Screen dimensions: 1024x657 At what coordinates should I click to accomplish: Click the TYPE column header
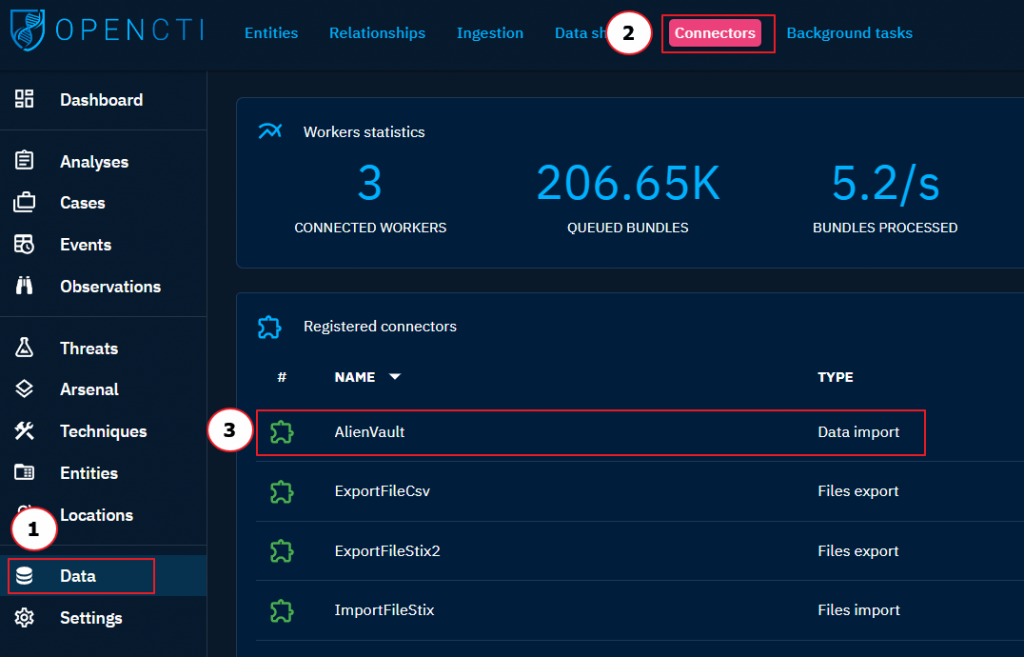[835, 377]
